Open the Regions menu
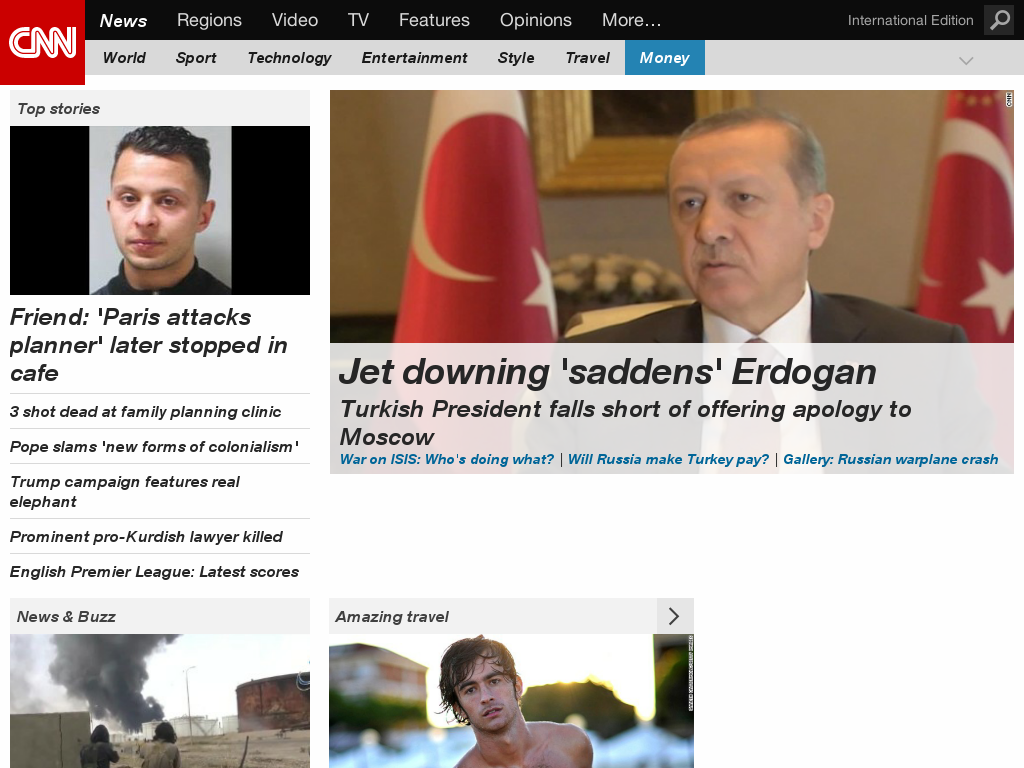Image resolution: width=1024 pixels, height=768 pixels. point(209,20)
